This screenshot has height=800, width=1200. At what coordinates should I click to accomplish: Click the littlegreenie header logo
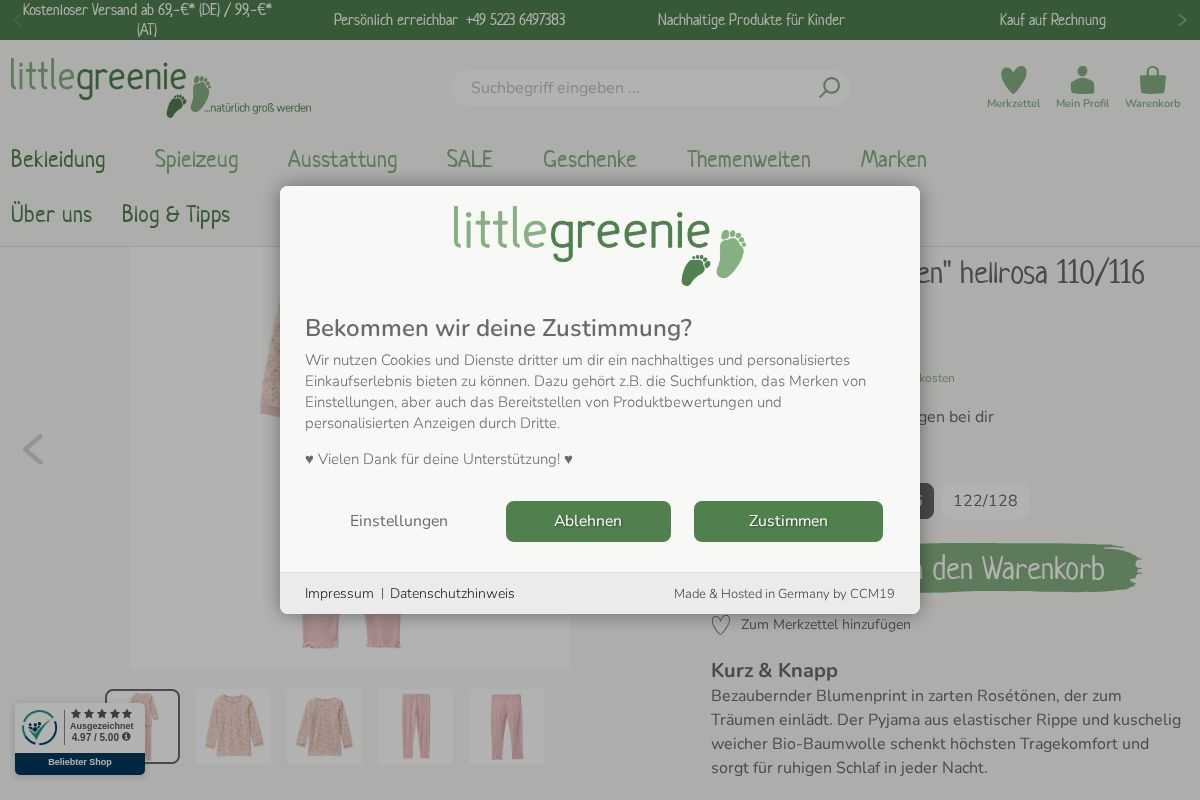pyautogui.click(x=160, y=88)
